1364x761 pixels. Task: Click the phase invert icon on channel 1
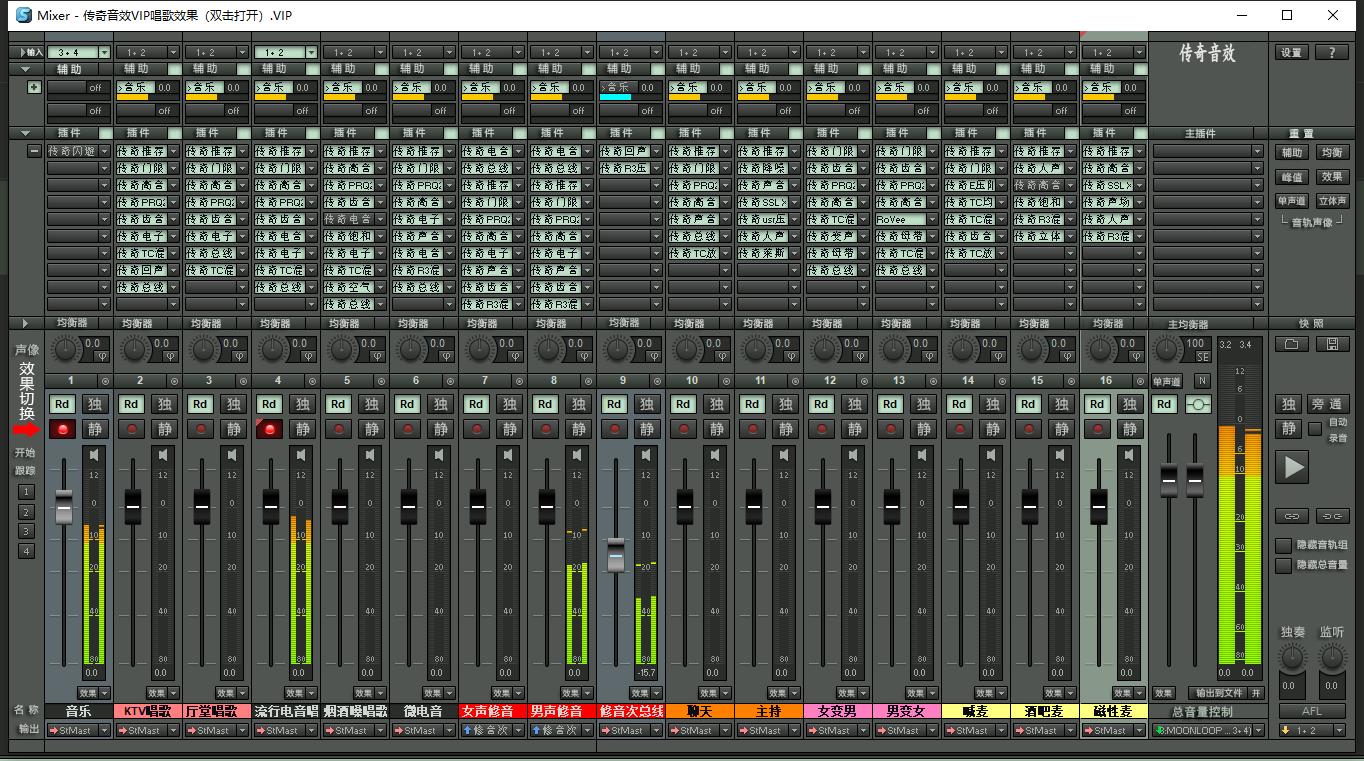point(101,356)
